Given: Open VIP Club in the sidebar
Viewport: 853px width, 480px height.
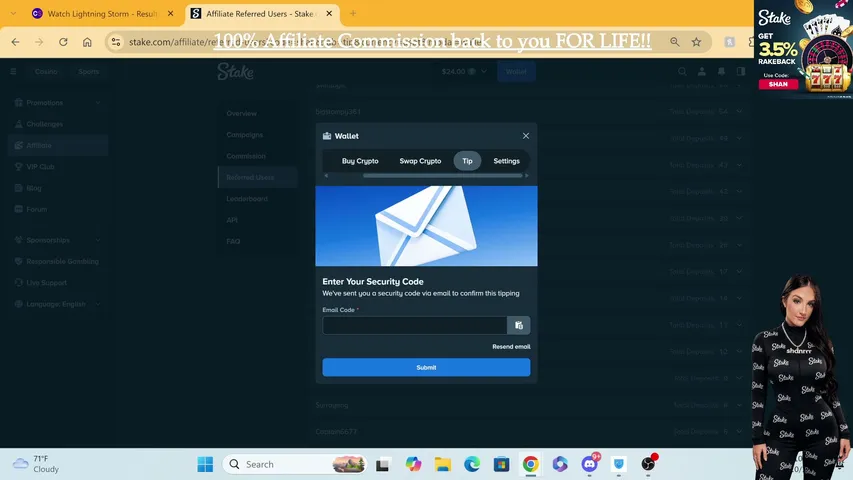Looking at the screenshot, I should pyautogui.click(x=58, y=167).
